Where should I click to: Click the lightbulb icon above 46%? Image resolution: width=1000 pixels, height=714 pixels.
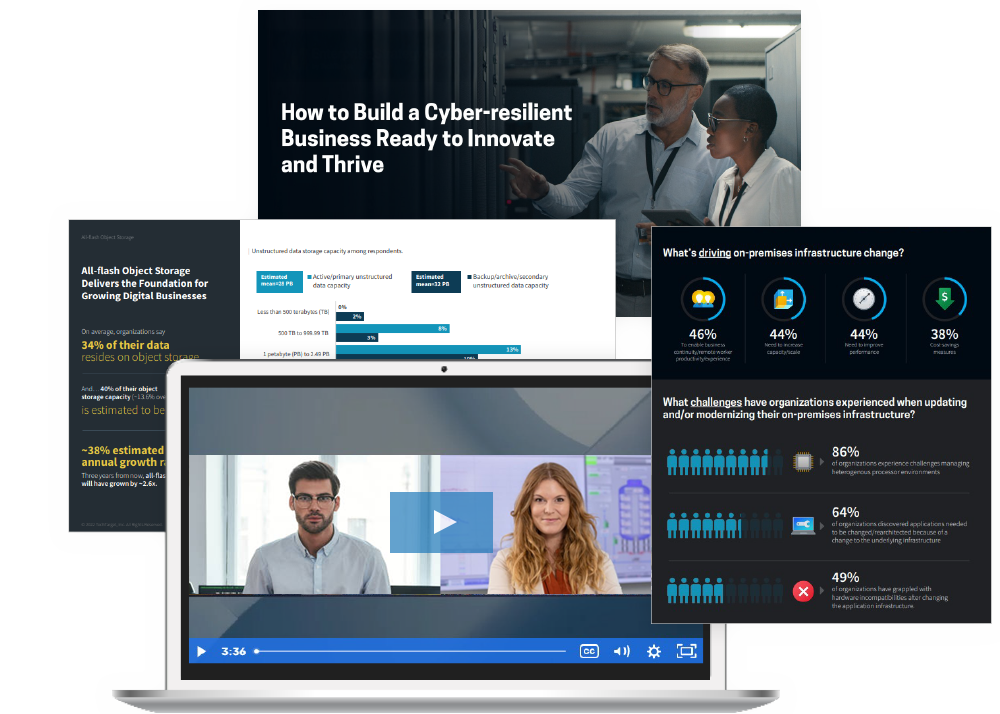click(703, 298)
